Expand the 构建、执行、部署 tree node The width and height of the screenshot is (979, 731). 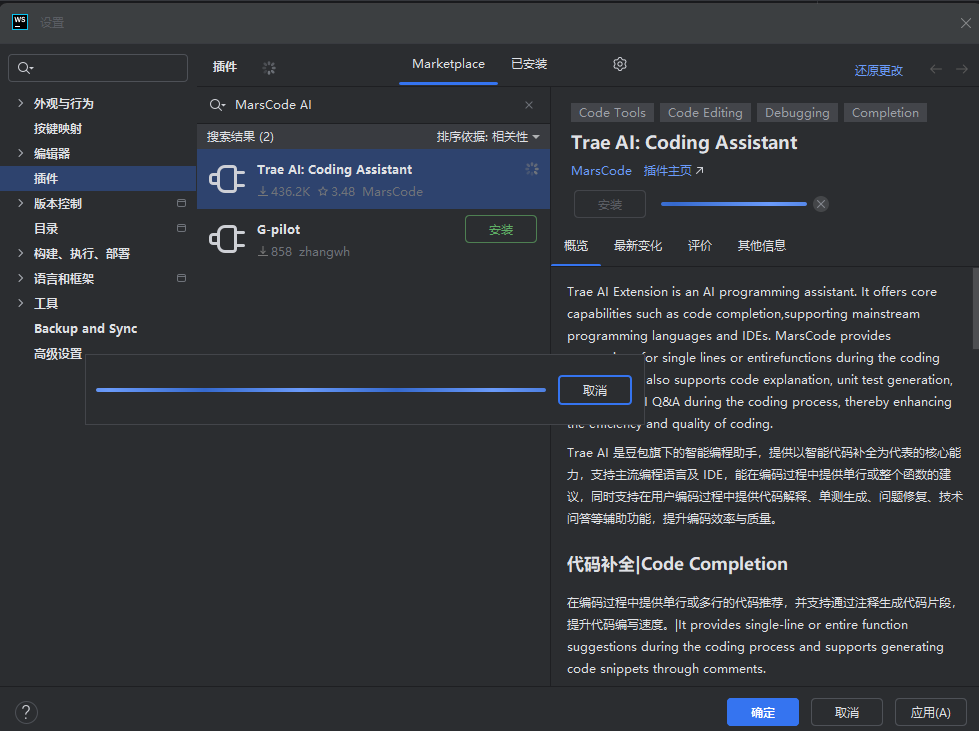(x=21, y=253)
